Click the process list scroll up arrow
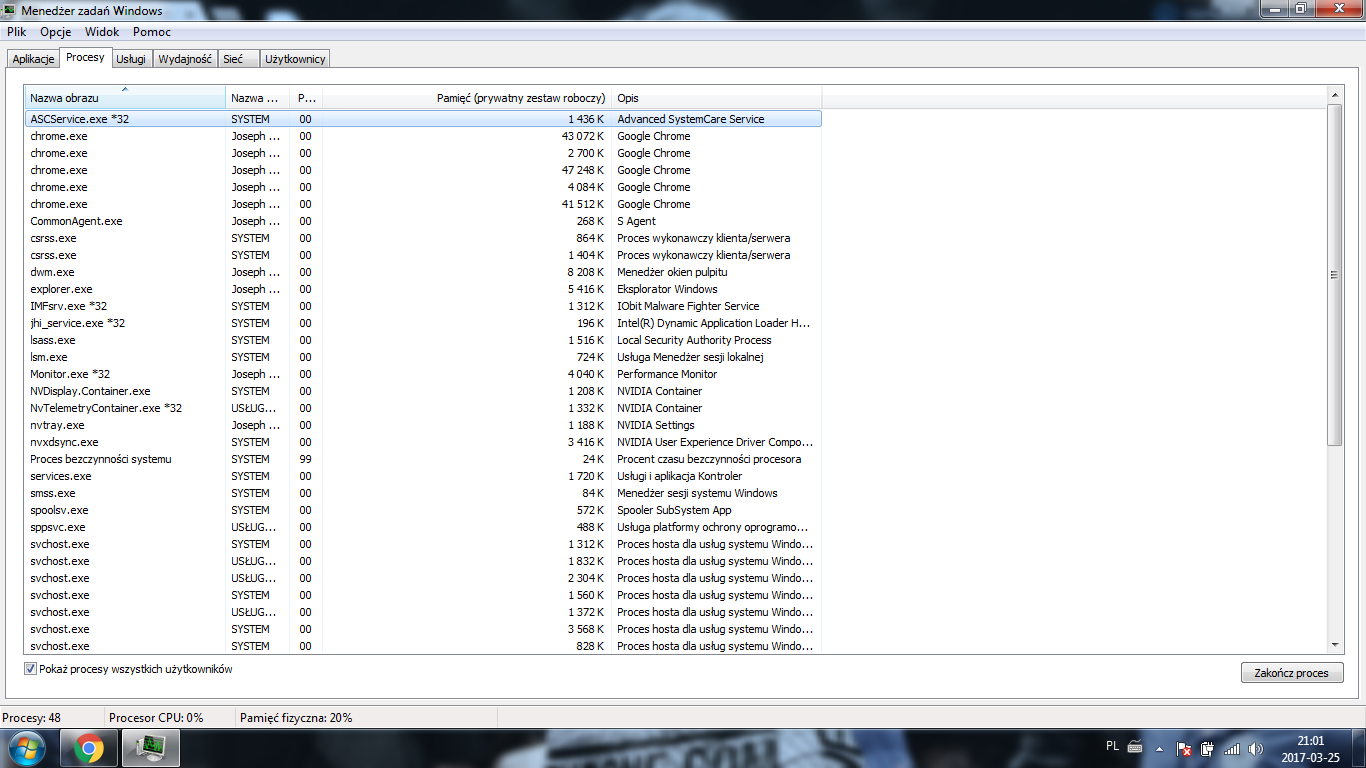This screenshot has width=1366, height=768. [1335, 95]
